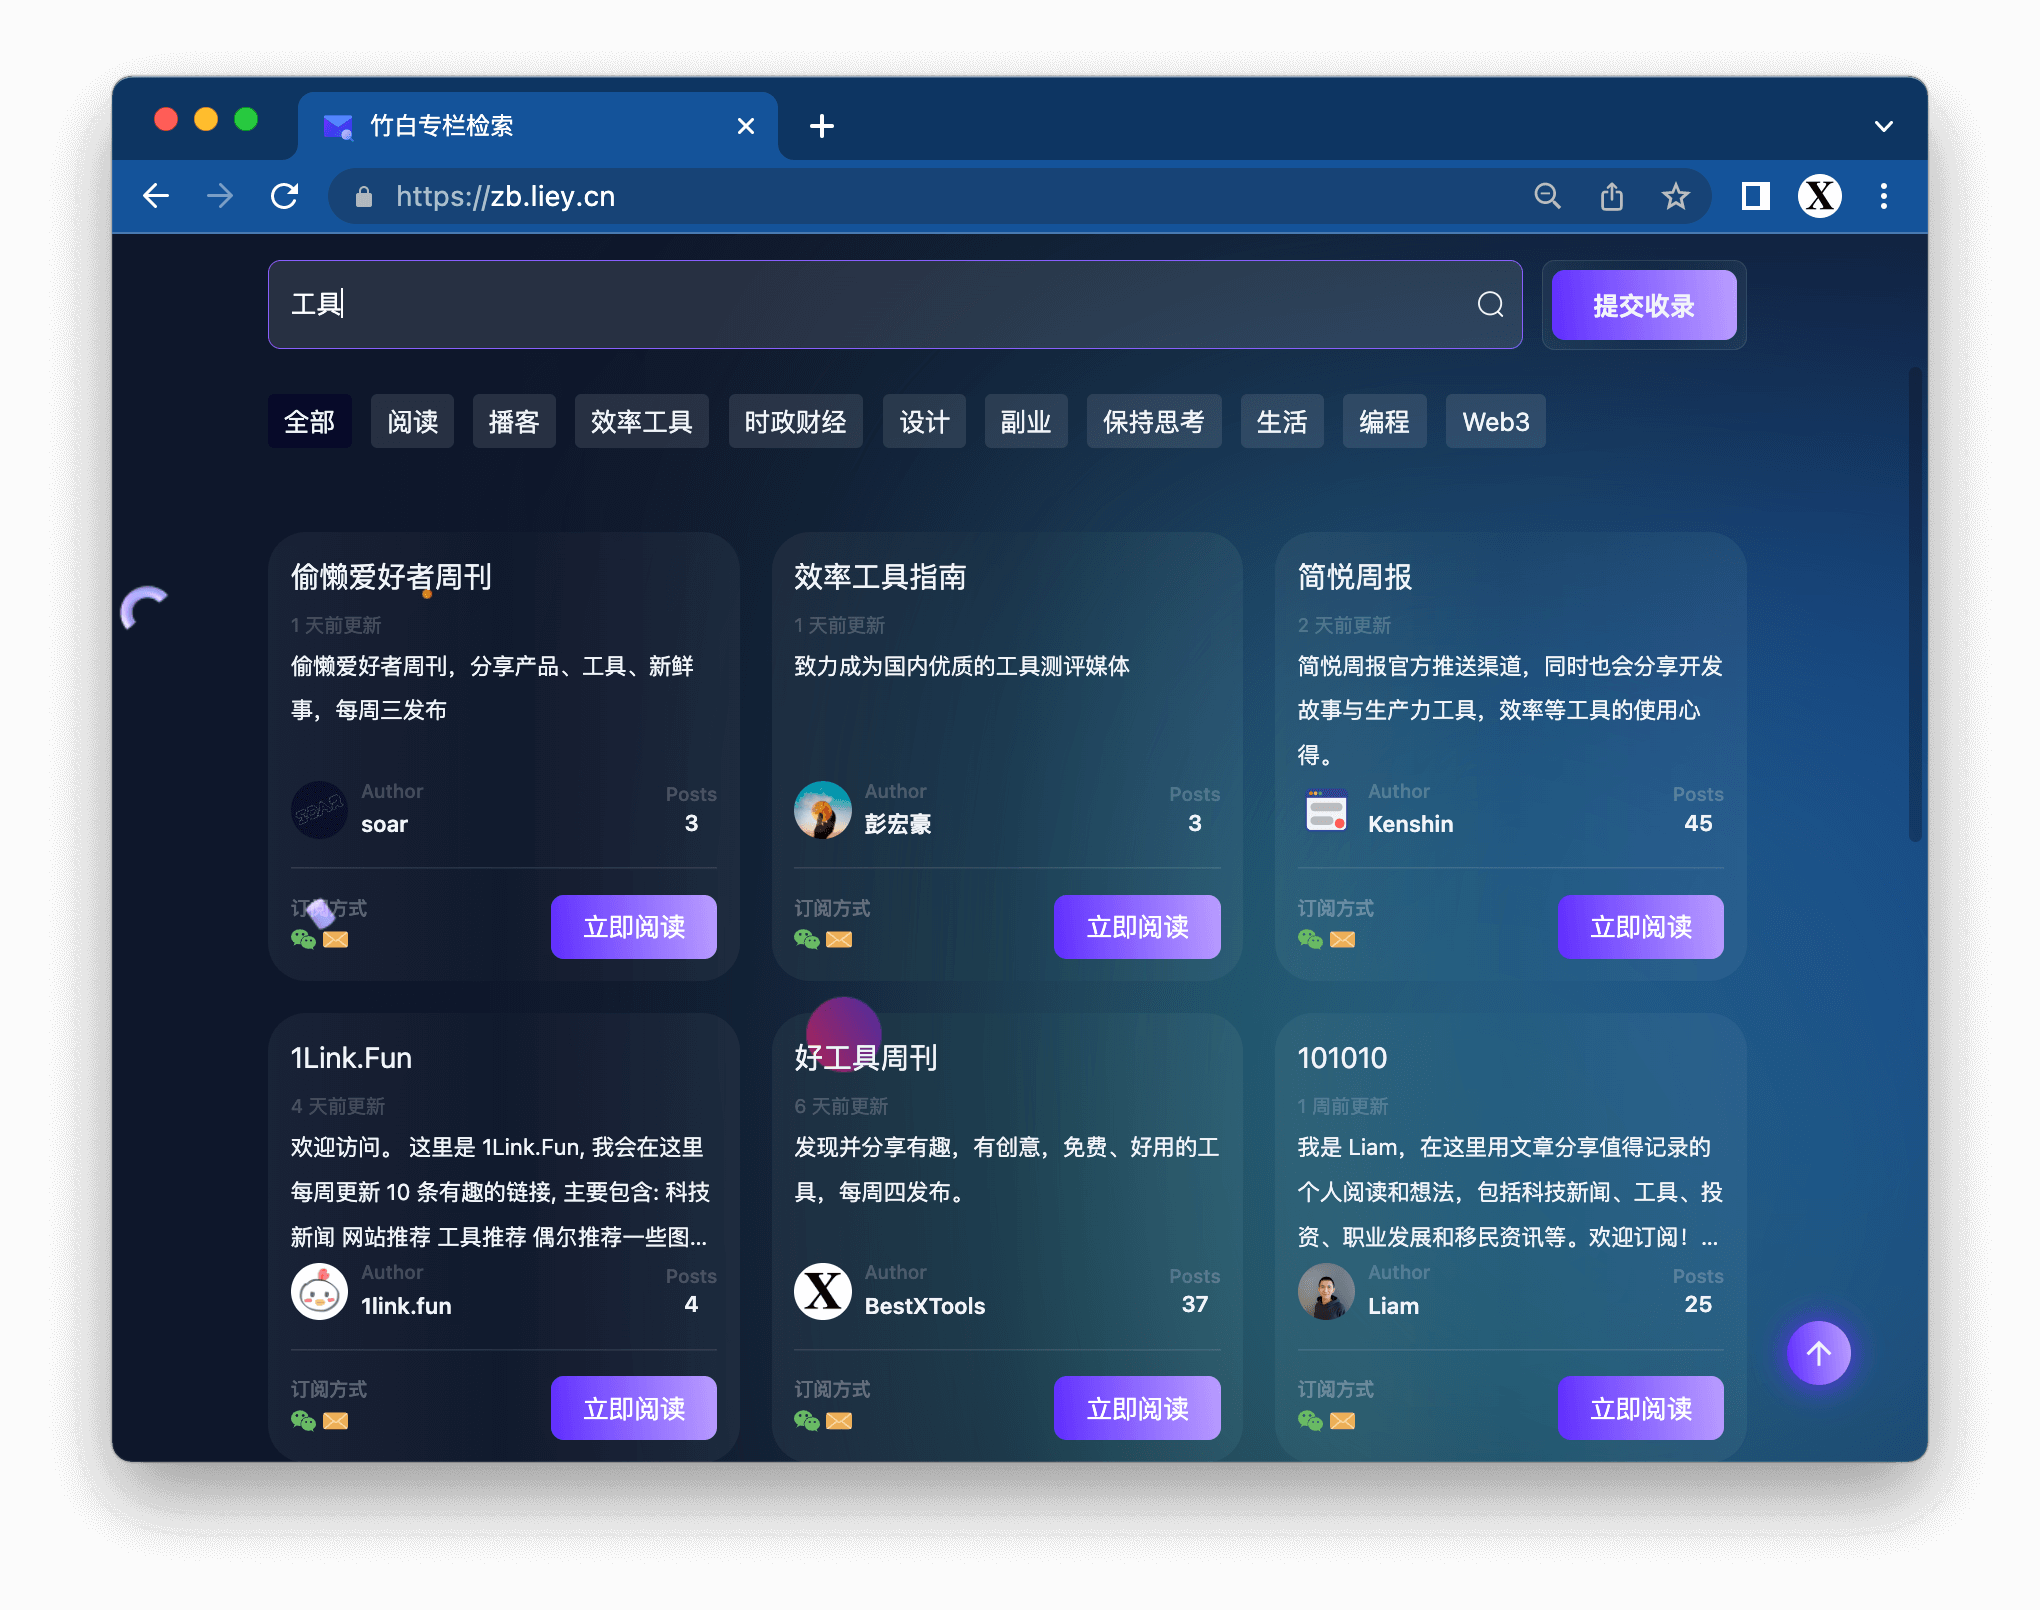Open the 偷懒爱好者周刊 title
Viewport: 2040px width, 1610px height.
(391, 577)
